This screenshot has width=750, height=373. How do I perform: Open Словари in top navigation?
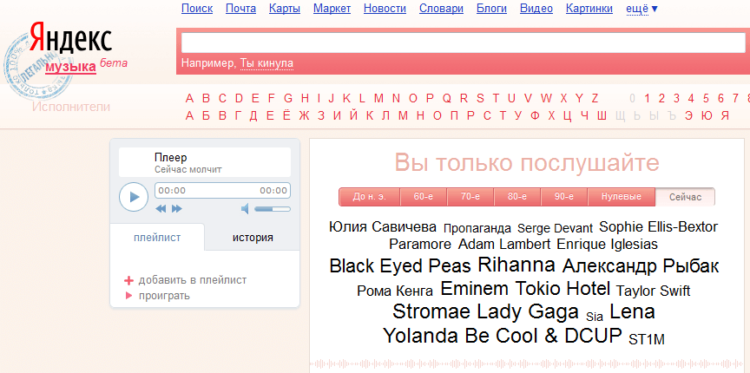click(x=441, y=9)
